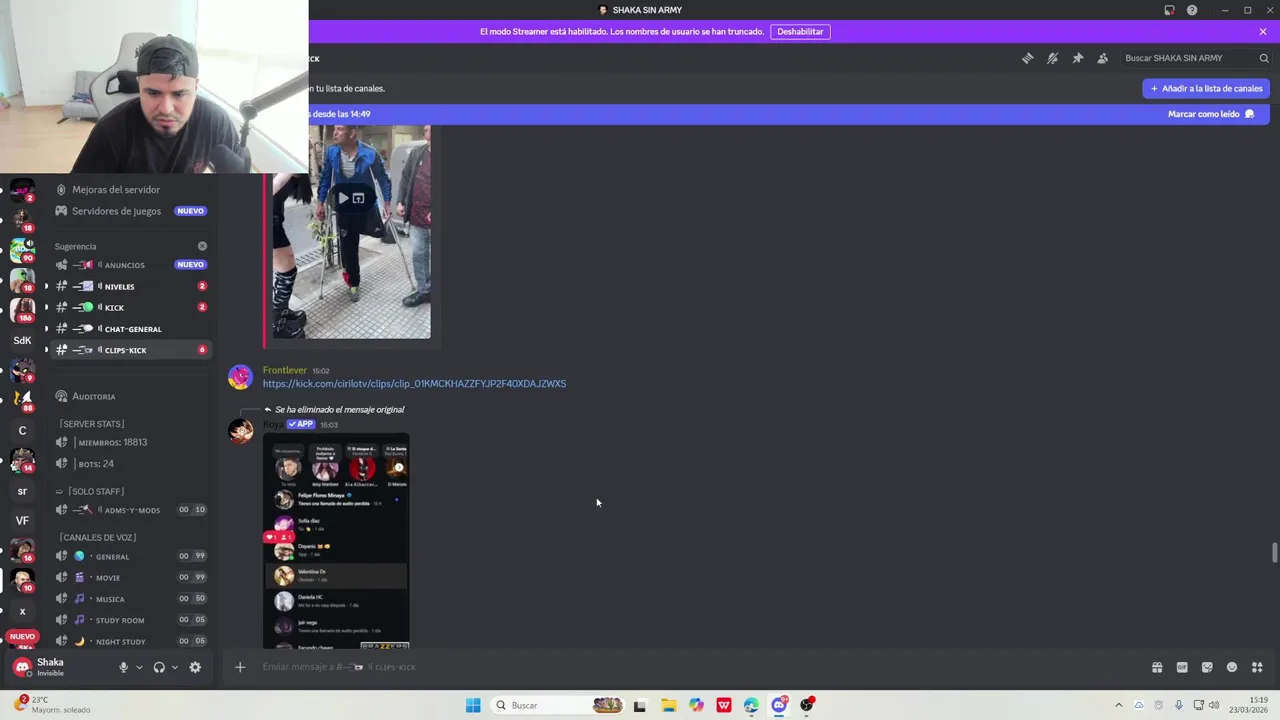Join MOVIE voice channel
Screen dimensions: 1280x720
pyautogui.click(x=130, y=577)
